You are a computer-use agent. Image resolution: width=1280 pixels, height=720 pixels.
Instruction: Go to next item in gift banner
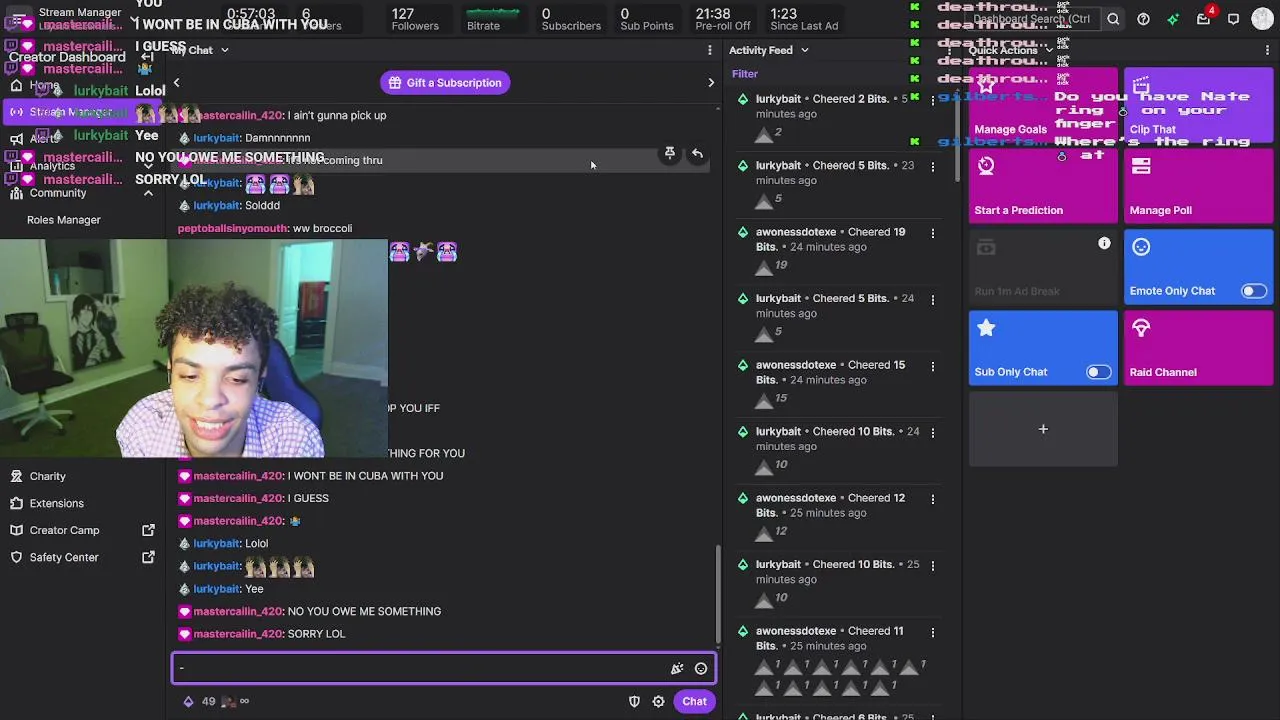pyautogui.click(x=711, y=83)
